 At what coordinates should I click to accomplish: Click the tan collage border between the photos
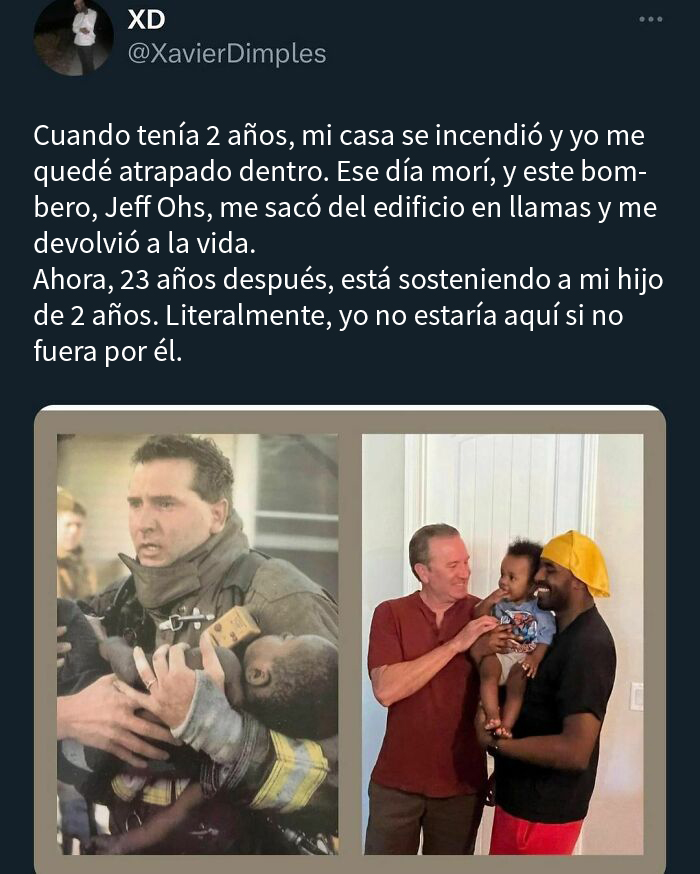click(x=350, y=644)
